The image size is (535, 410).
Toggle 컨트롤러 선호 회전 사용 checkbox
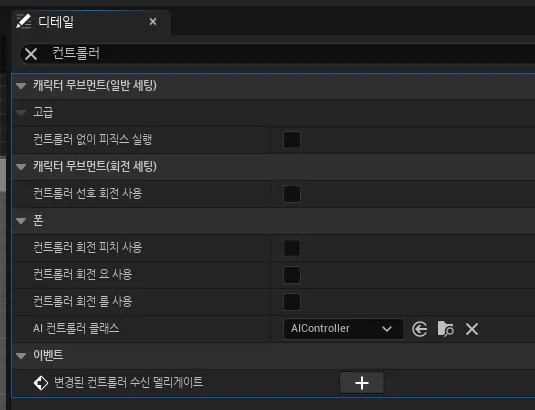tap(292, 194)
